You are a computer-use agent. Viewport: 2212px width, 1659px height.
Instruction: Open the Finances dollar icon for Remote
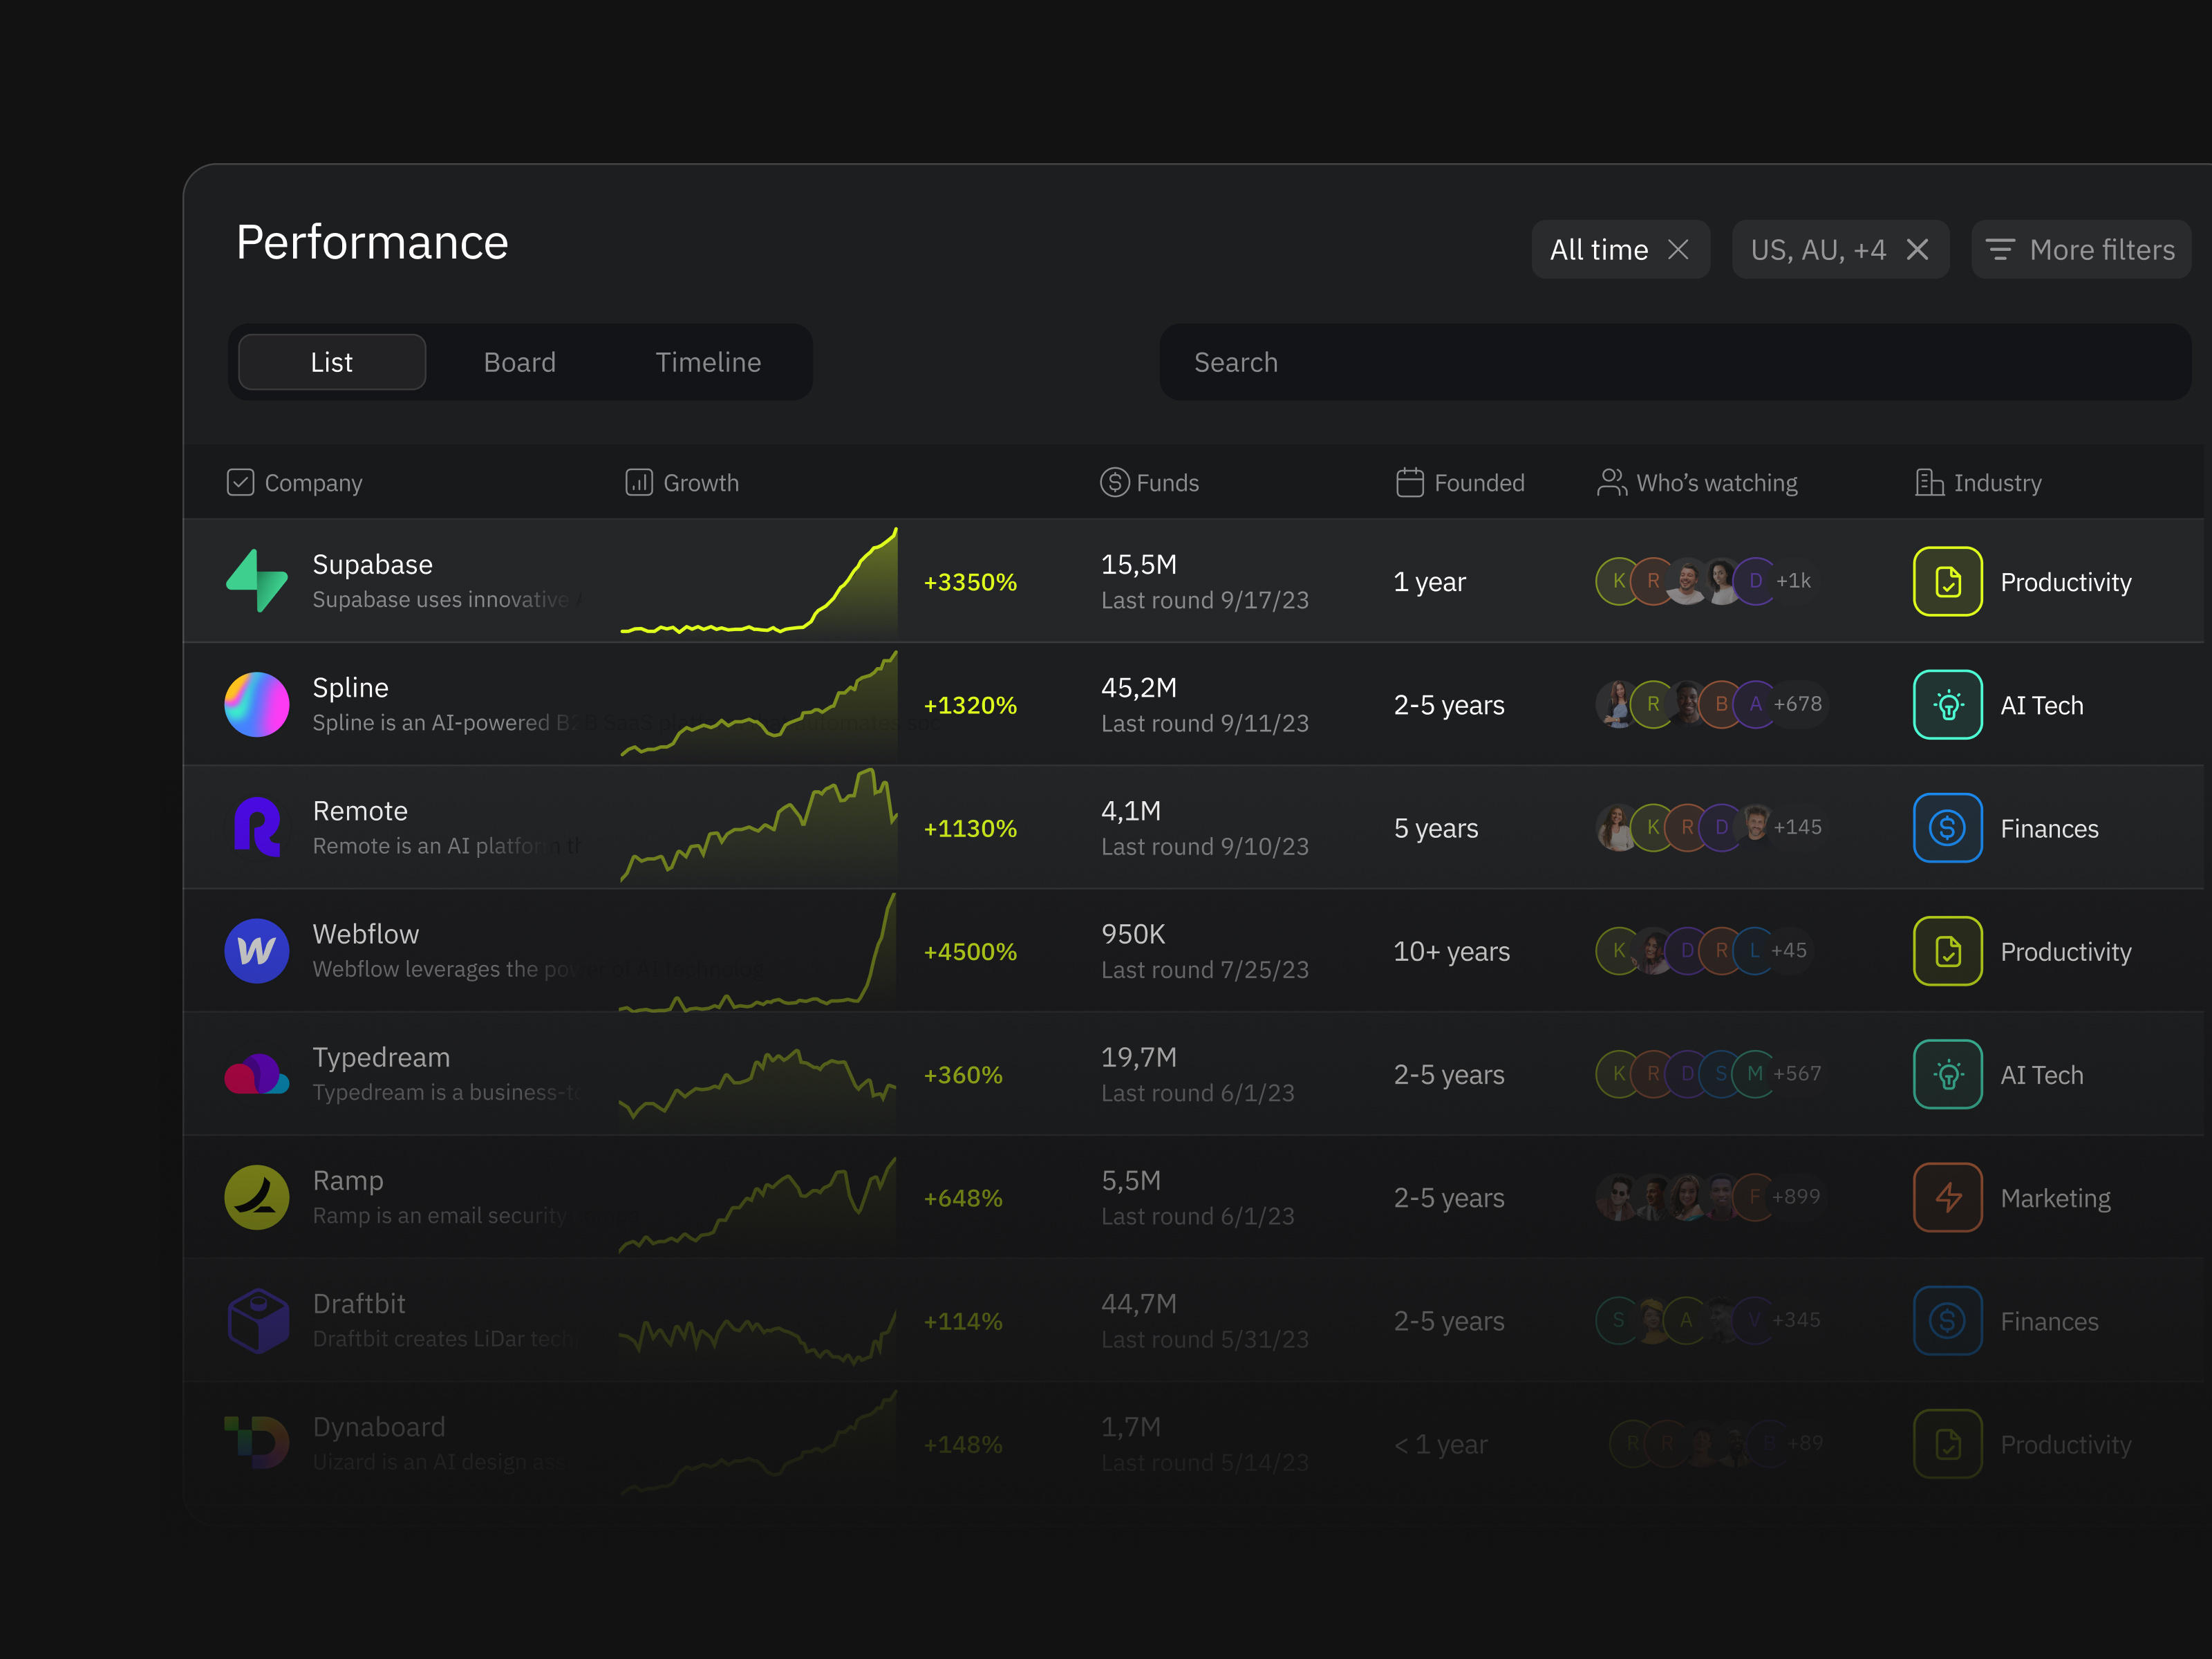click(1947, 827)
